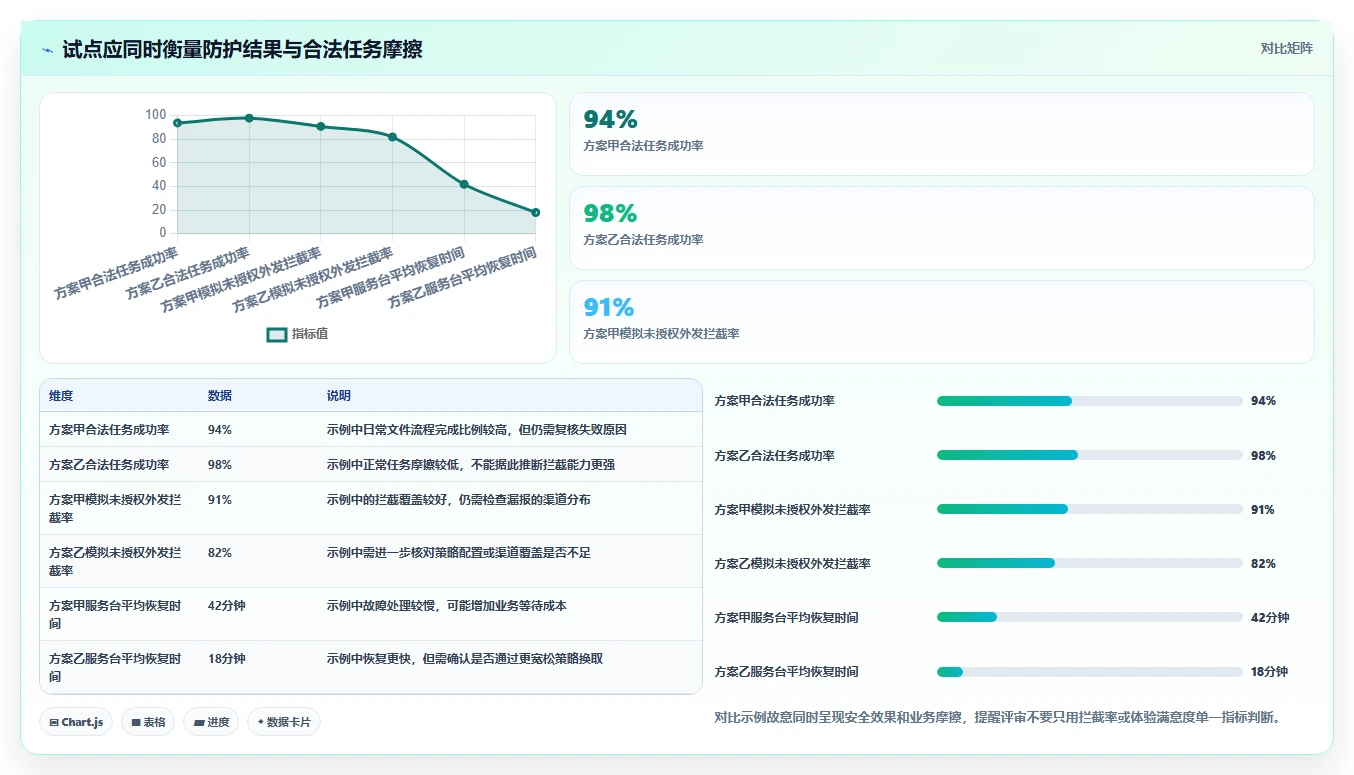Open the 对比矩阵 label in the header
The height and width of the screenshot is (775, 1354).
point(1286,48)
